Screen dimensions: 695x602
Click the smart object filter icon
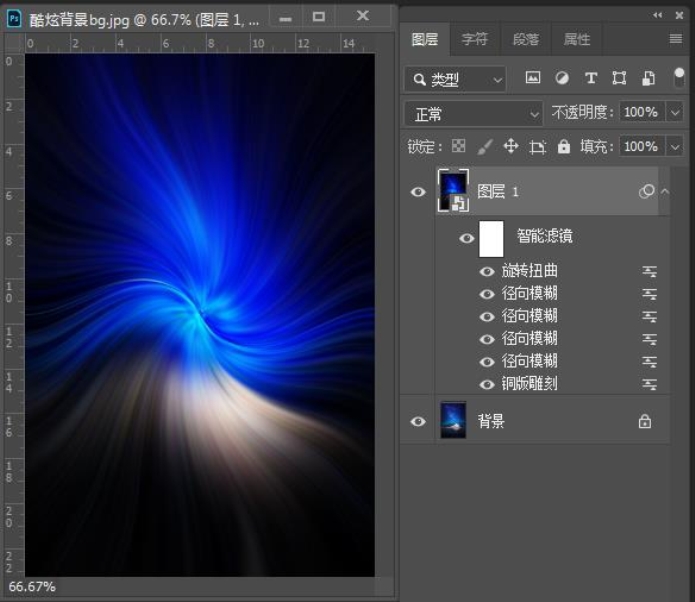click(x=648, y=78)
